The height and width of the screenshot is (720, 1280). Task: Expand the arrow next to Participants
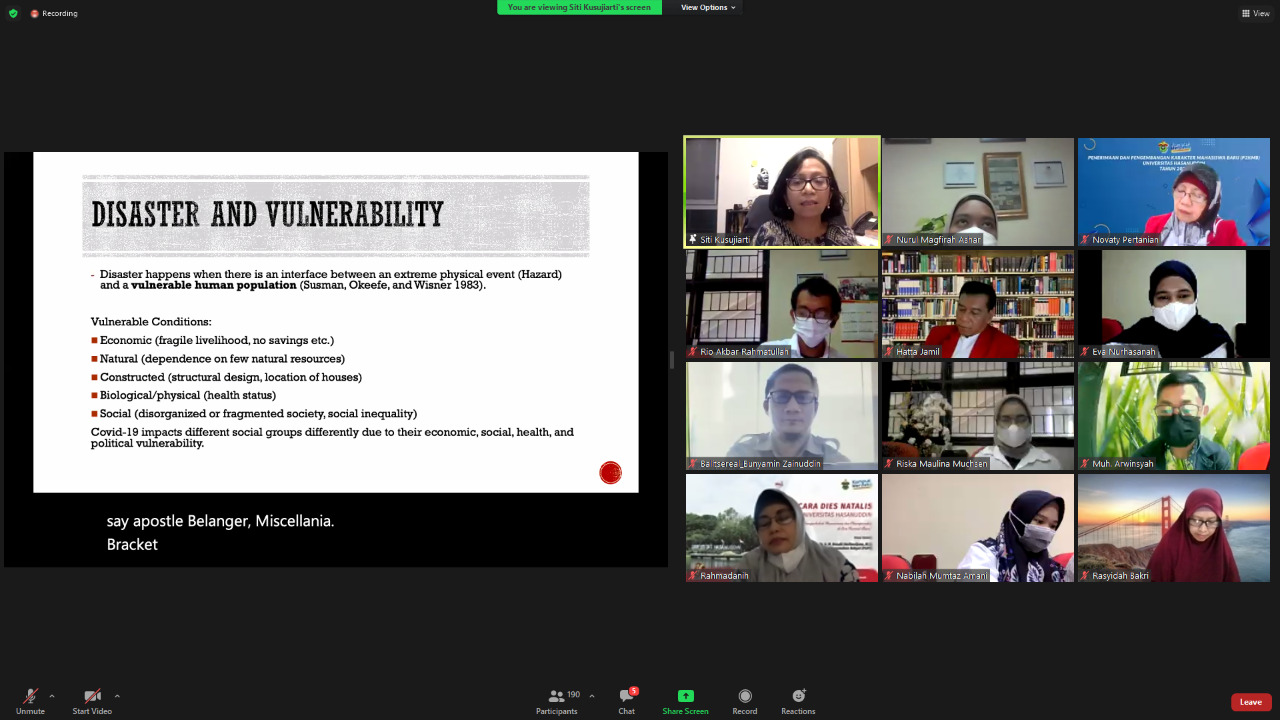(592, 696)
